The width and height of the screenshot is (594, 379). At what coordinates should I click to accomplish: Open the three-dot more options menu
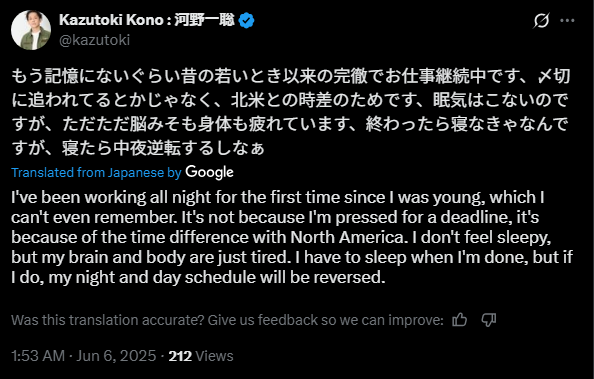(x=567, y=20)
